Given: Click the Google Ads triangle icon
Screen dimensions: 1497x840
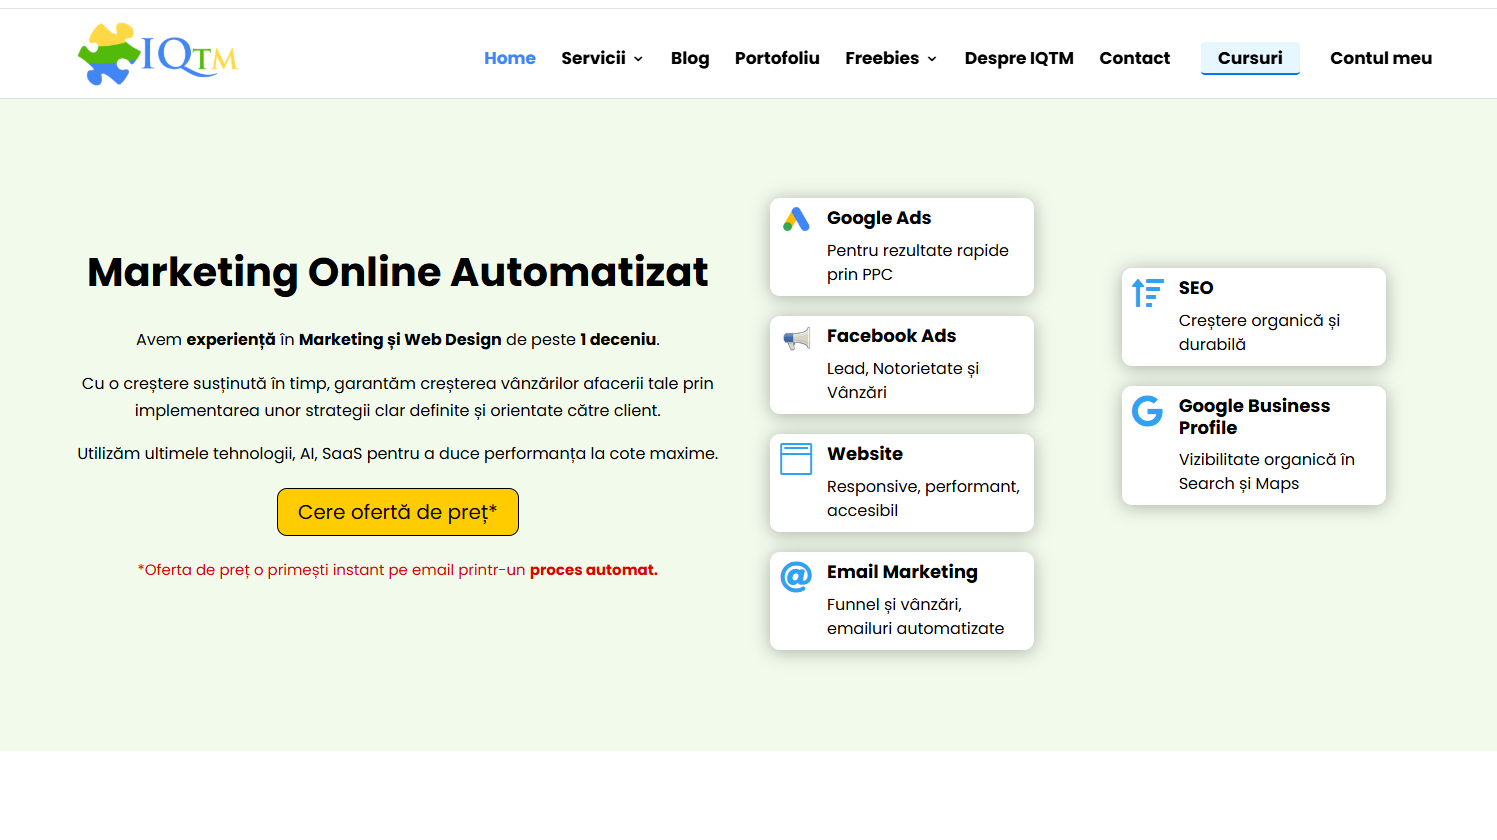Looking at the screenshot, I should pyautogui.click(x=796, y=220).
